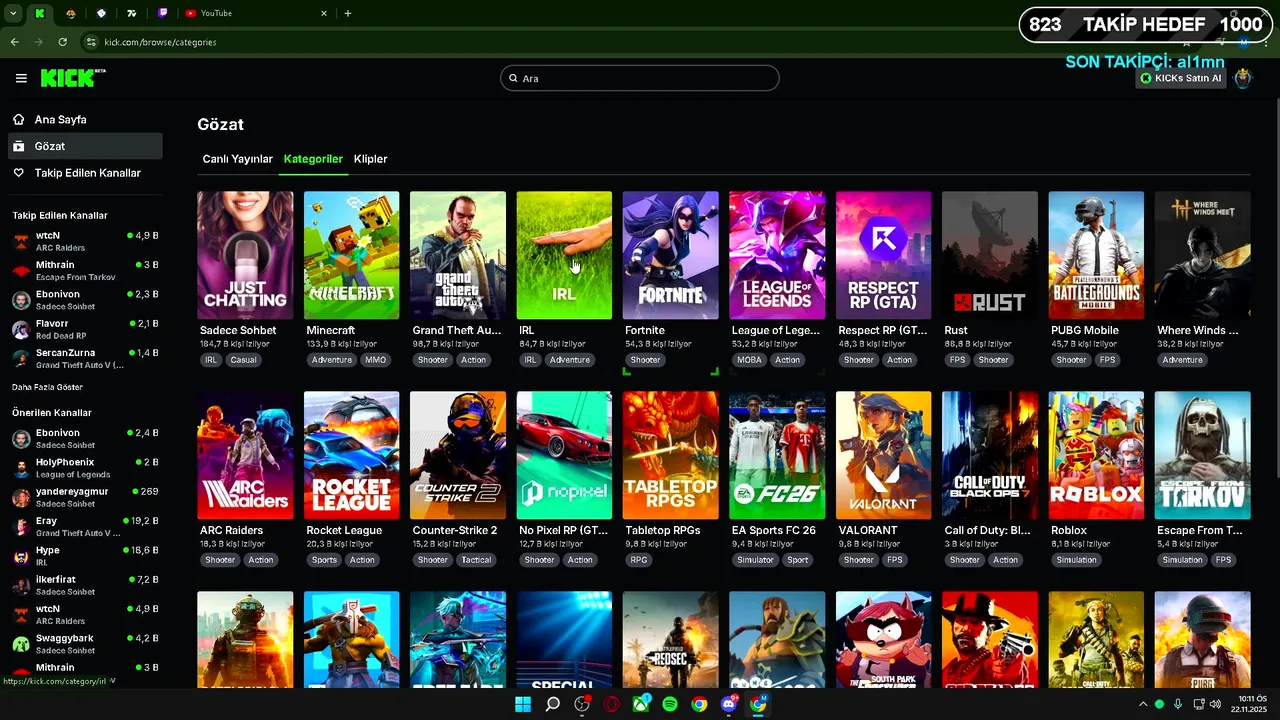This screenshot has height=720, width=1280.
Task: Open Windows Start menu
Action: coord(523,704)
